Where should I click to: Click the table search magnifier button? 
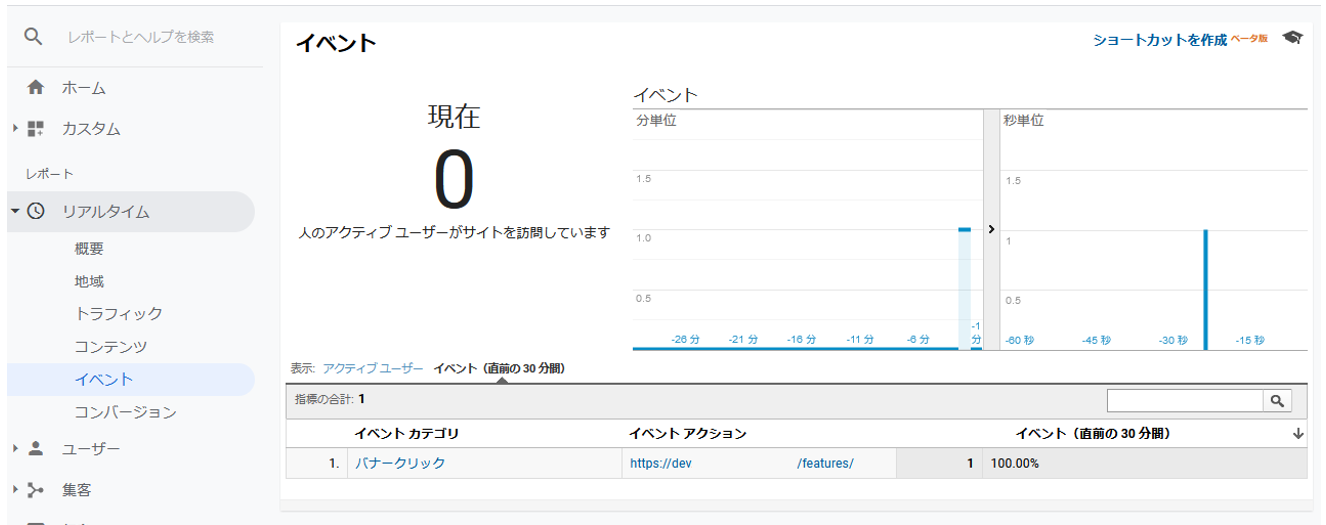[1278, 400]
